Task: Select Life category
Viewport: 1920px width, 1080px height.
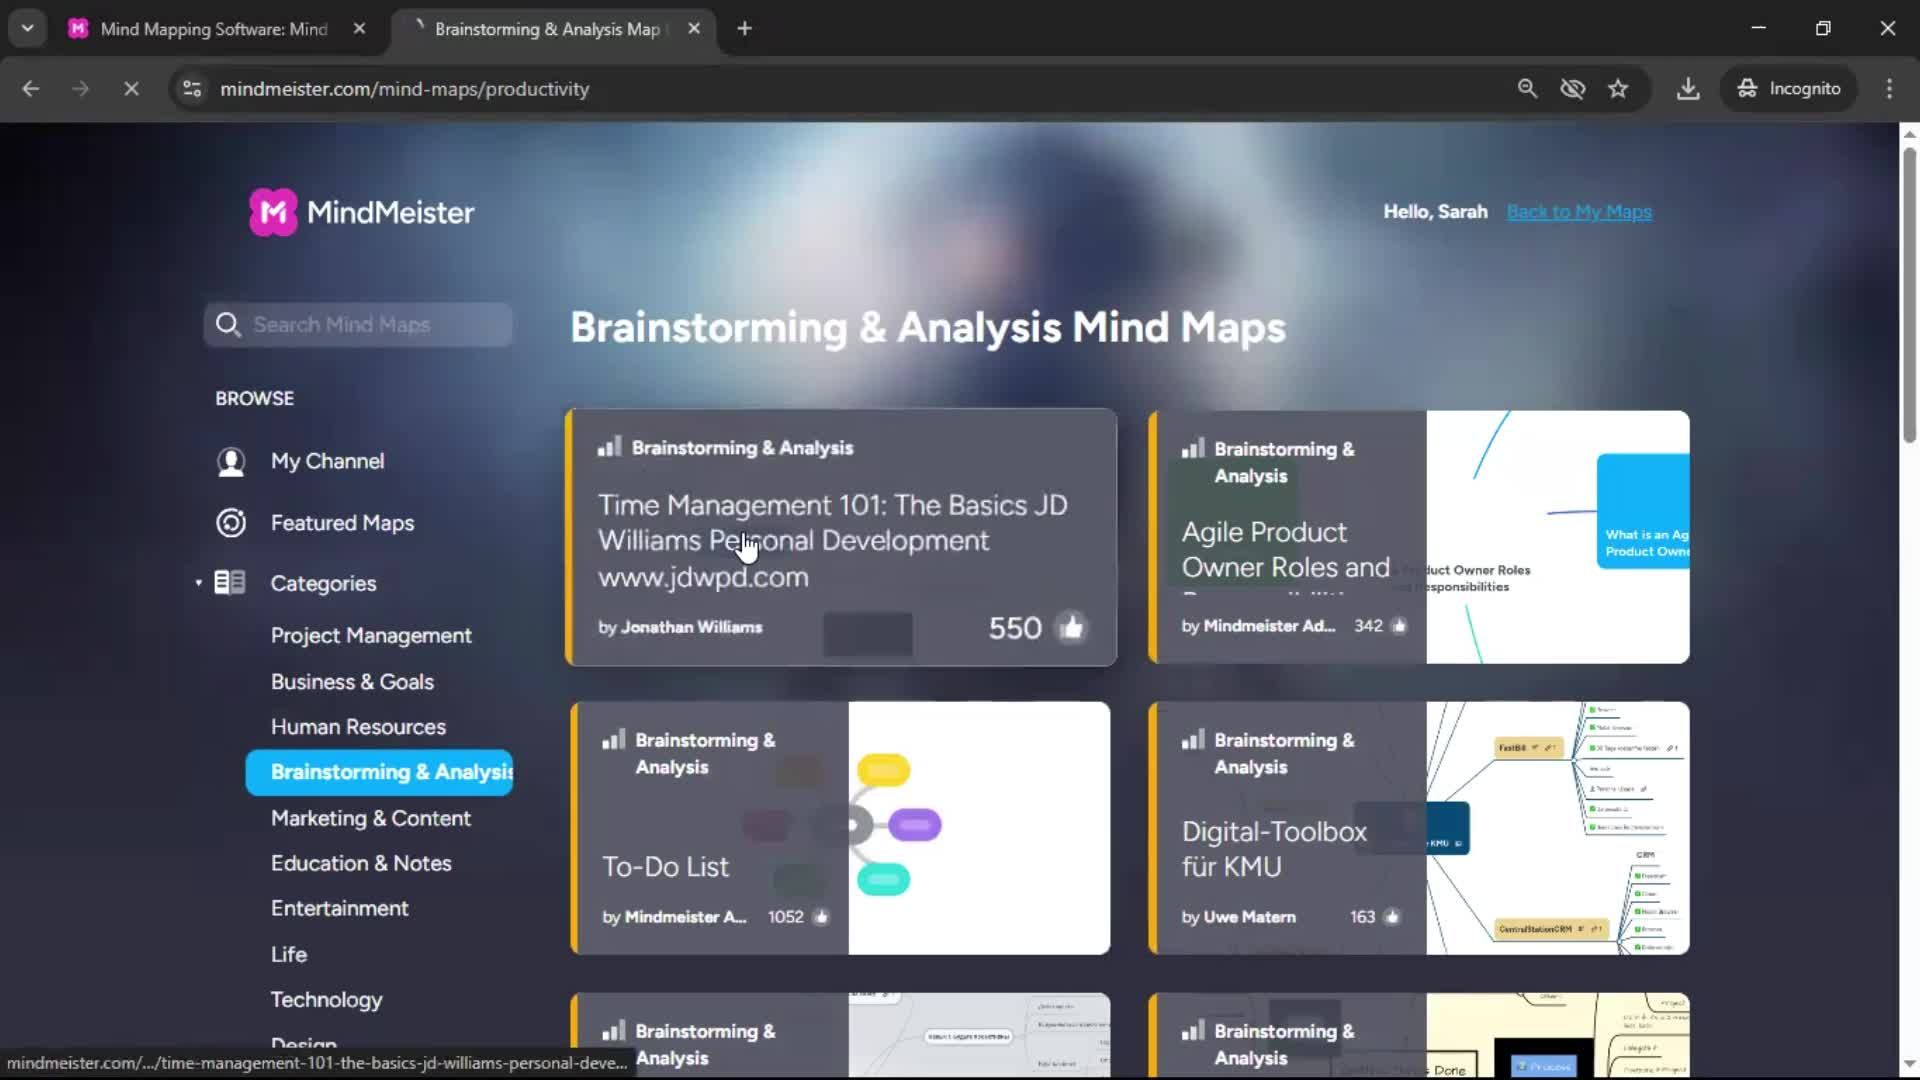Action: tap(289, 954)
